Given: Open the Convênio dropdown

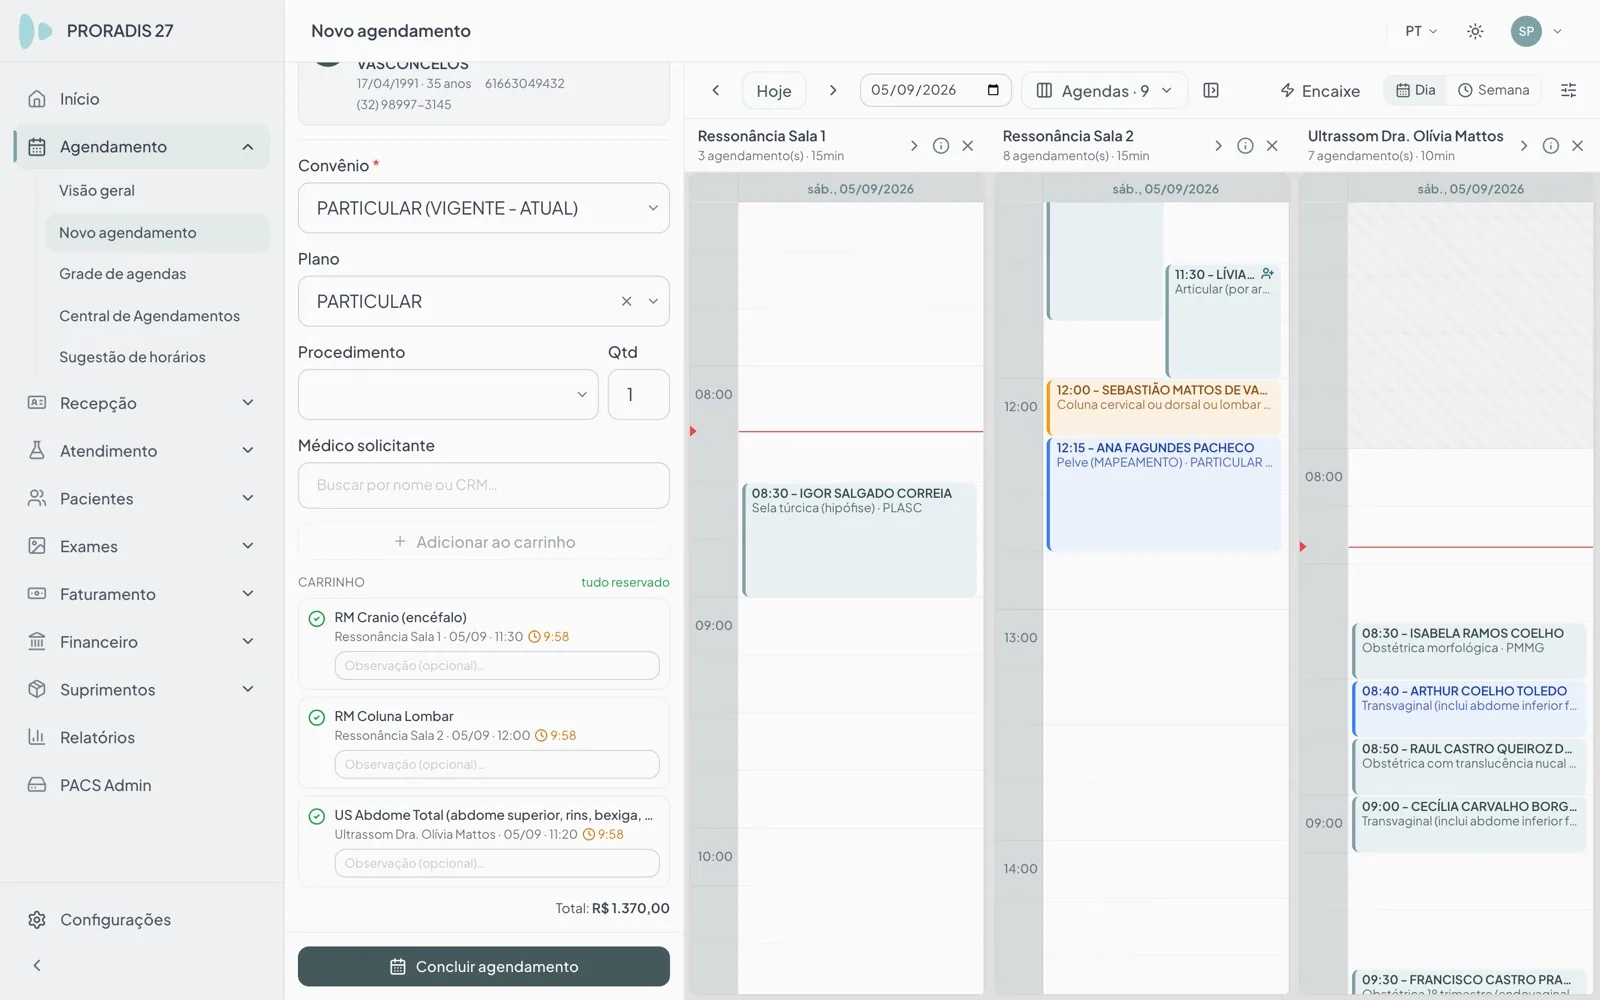Looking at the screenshot, I should click(x=484, y=208).
